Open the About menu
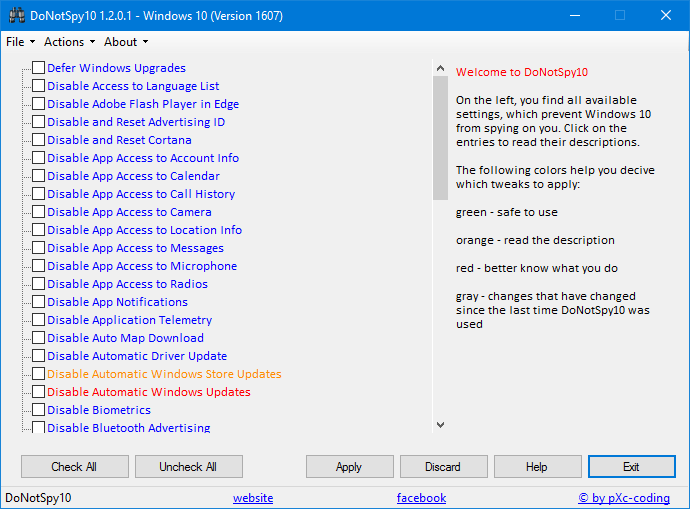 pyautogui.click(x=126, y=42)
